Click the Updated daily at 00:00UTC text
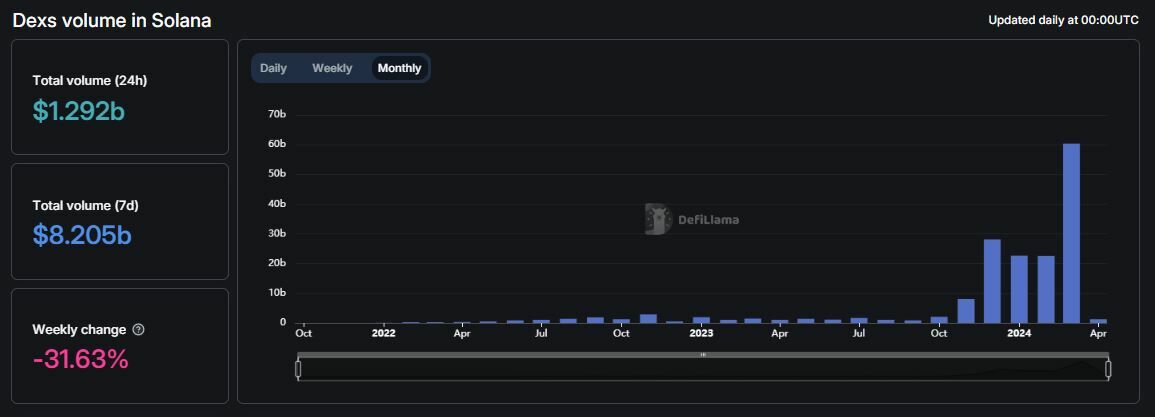This screenshot has width=1155, height=417. [1063, 20]
